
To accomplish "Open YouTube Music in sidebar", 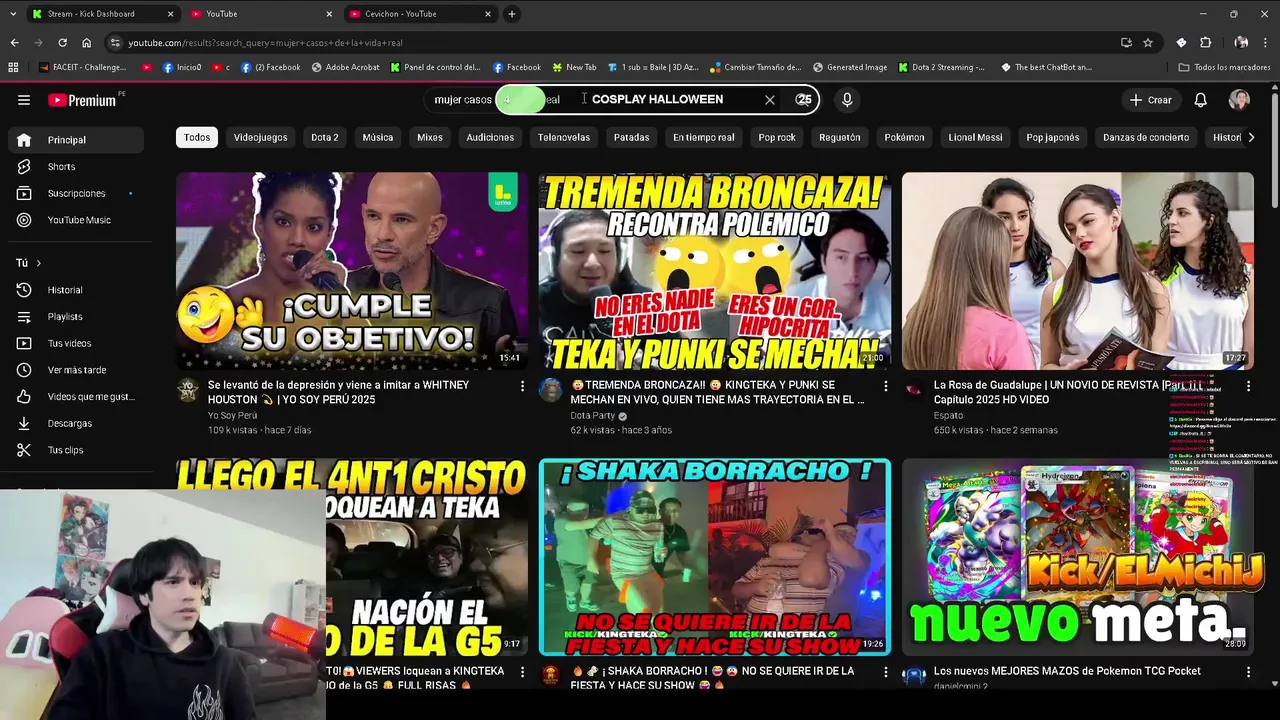I will [76, 220].
